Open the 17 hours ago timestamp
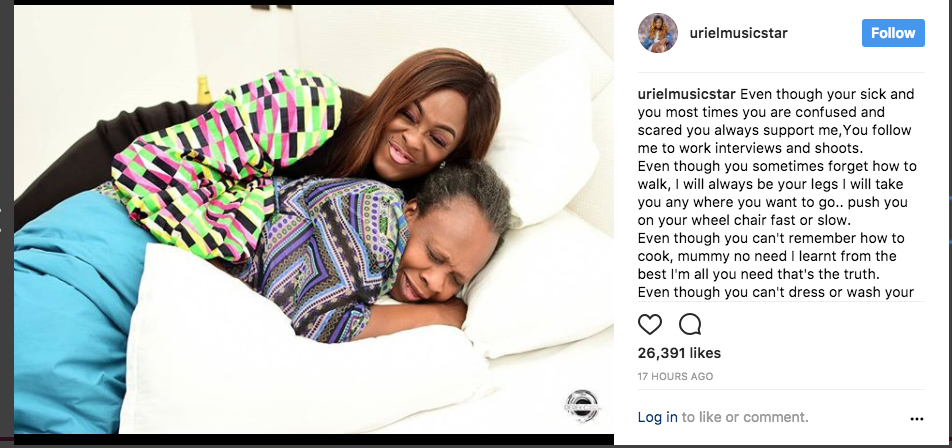This screenshot has width=952, height=448. tap(675, 376)
